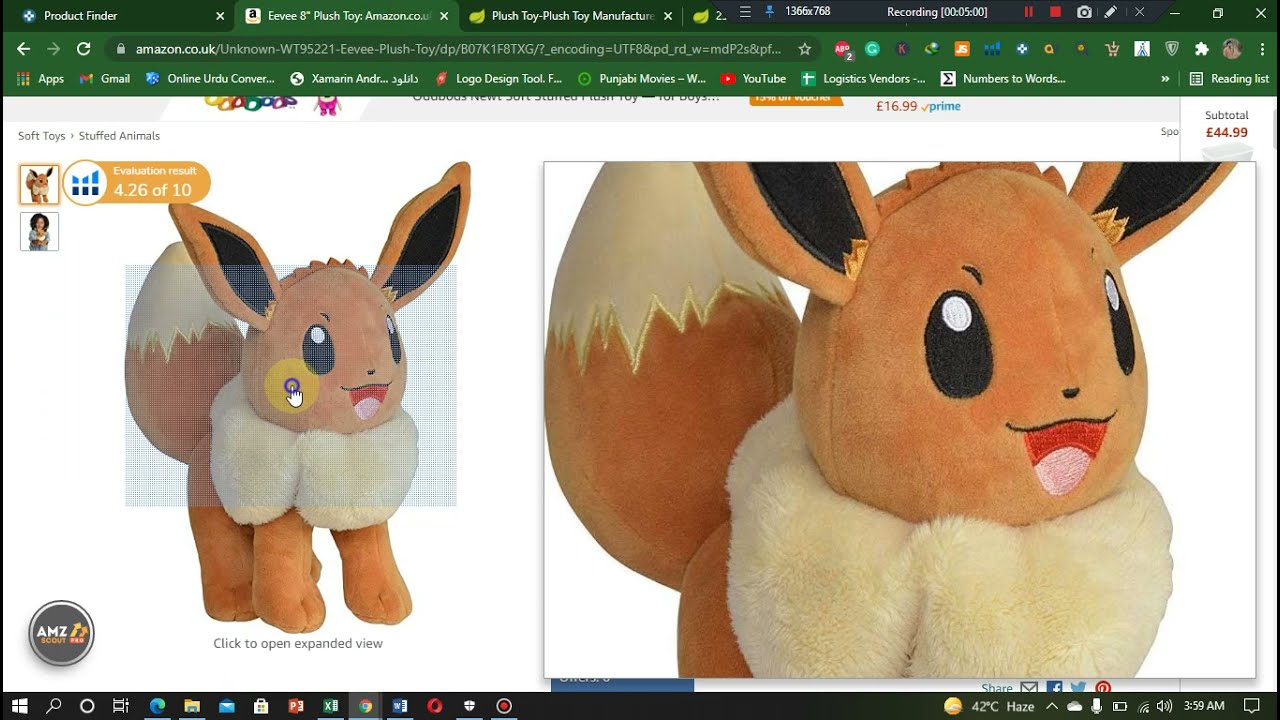Reload the current page

83,49
